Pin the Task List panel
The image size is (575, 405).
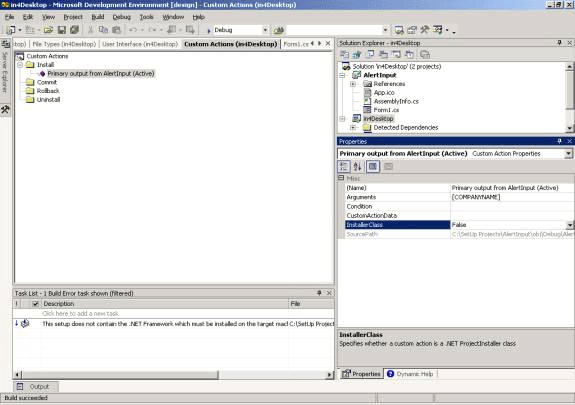(x=319, y=293)
